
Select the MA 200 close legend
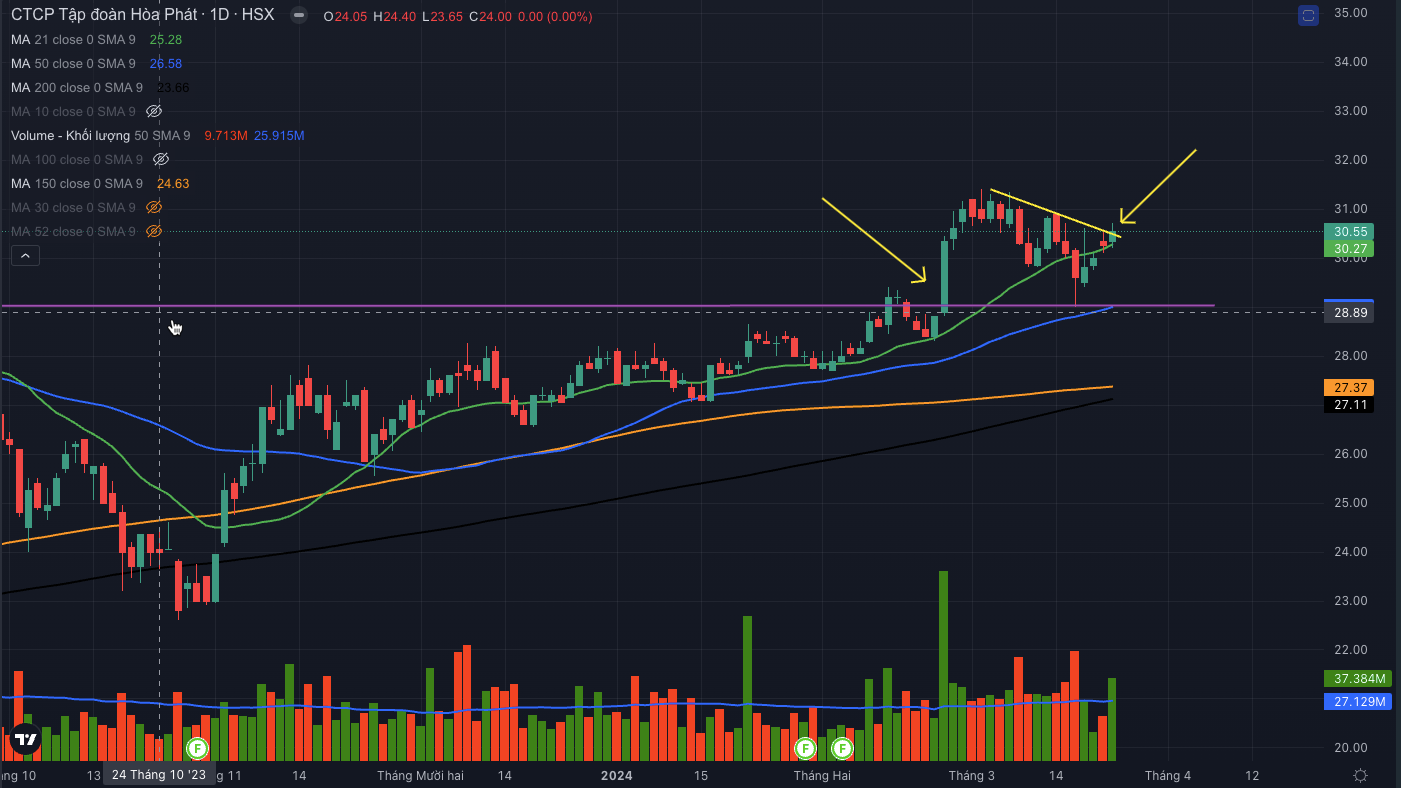click(x=77, y=87)
